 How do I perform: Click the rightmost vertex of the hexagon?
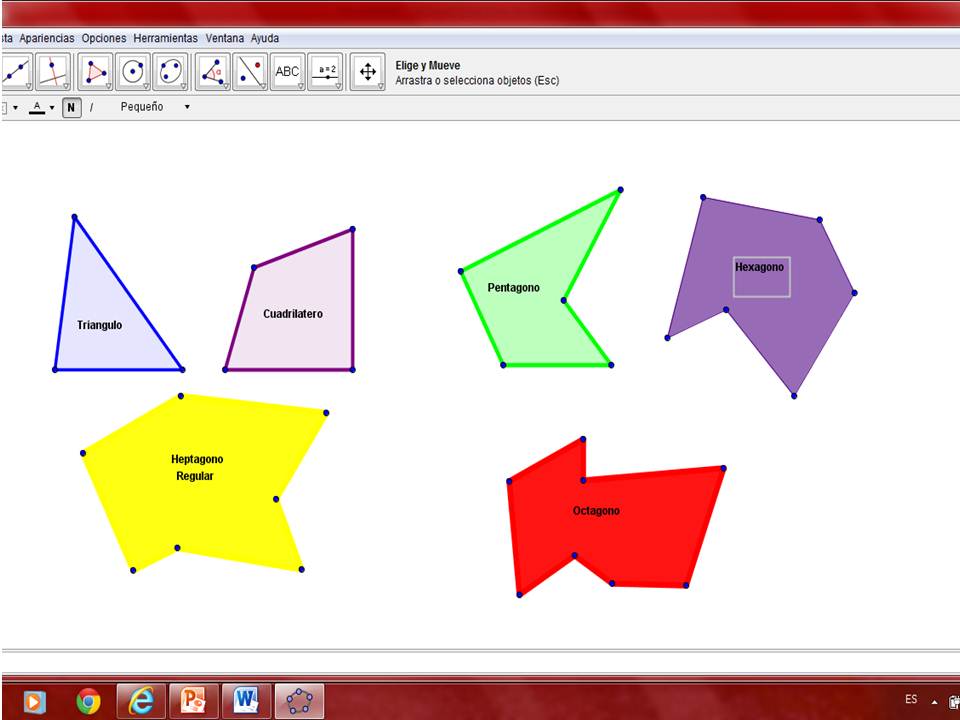pyautogui.click(x=855, y=293)
